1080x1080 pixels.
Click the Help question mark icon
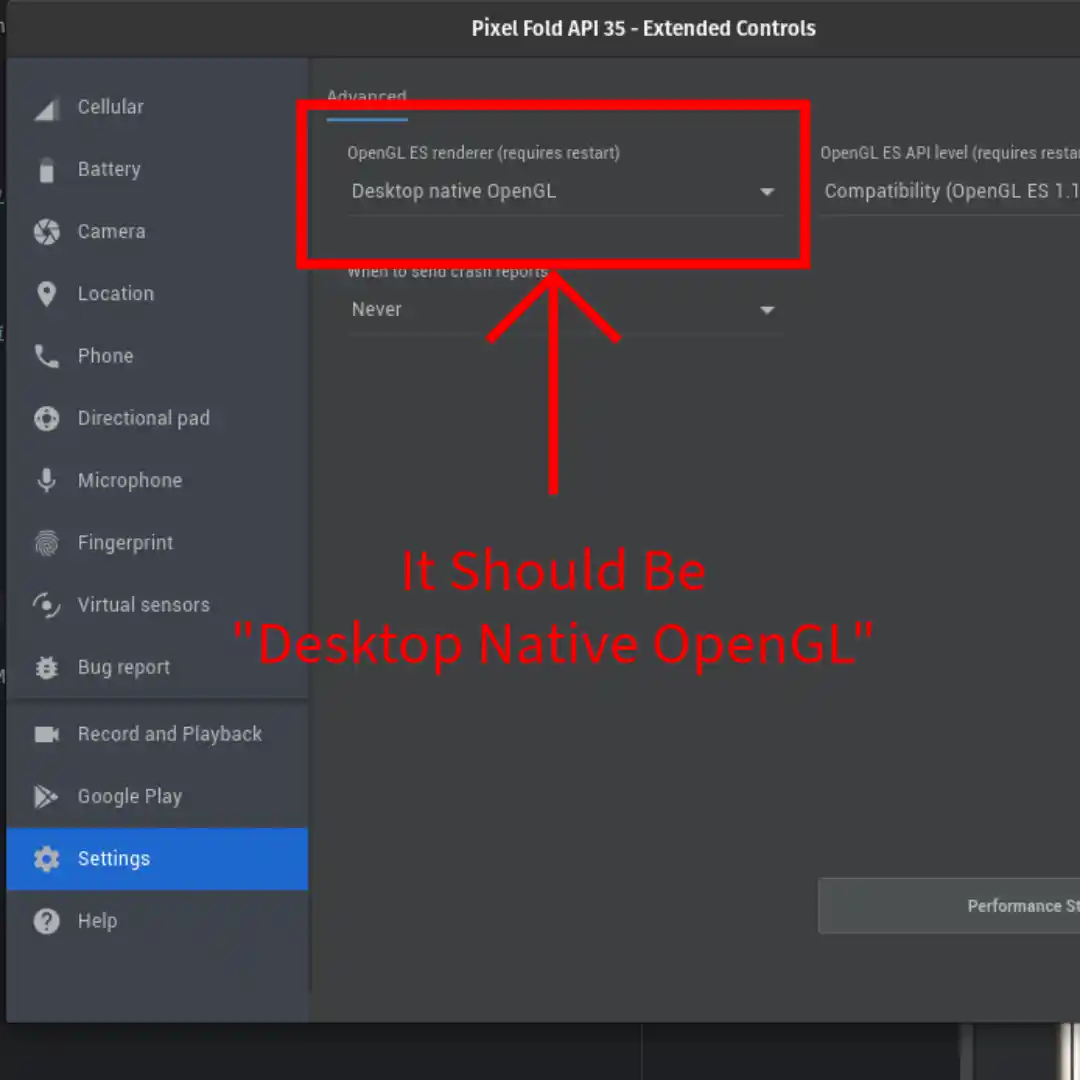(x=46, y=921)
